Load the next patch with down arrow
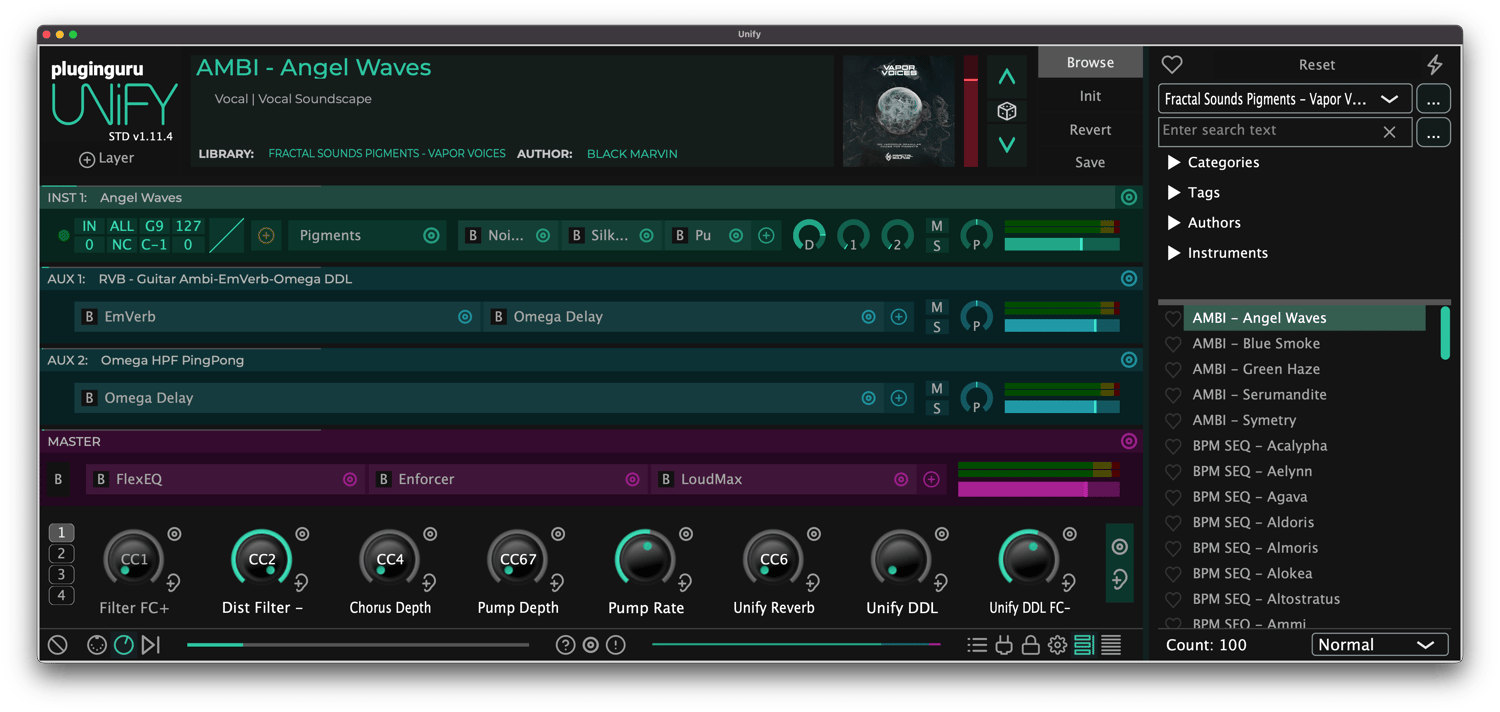1500x712 pixels. (x=1006, y=145)
